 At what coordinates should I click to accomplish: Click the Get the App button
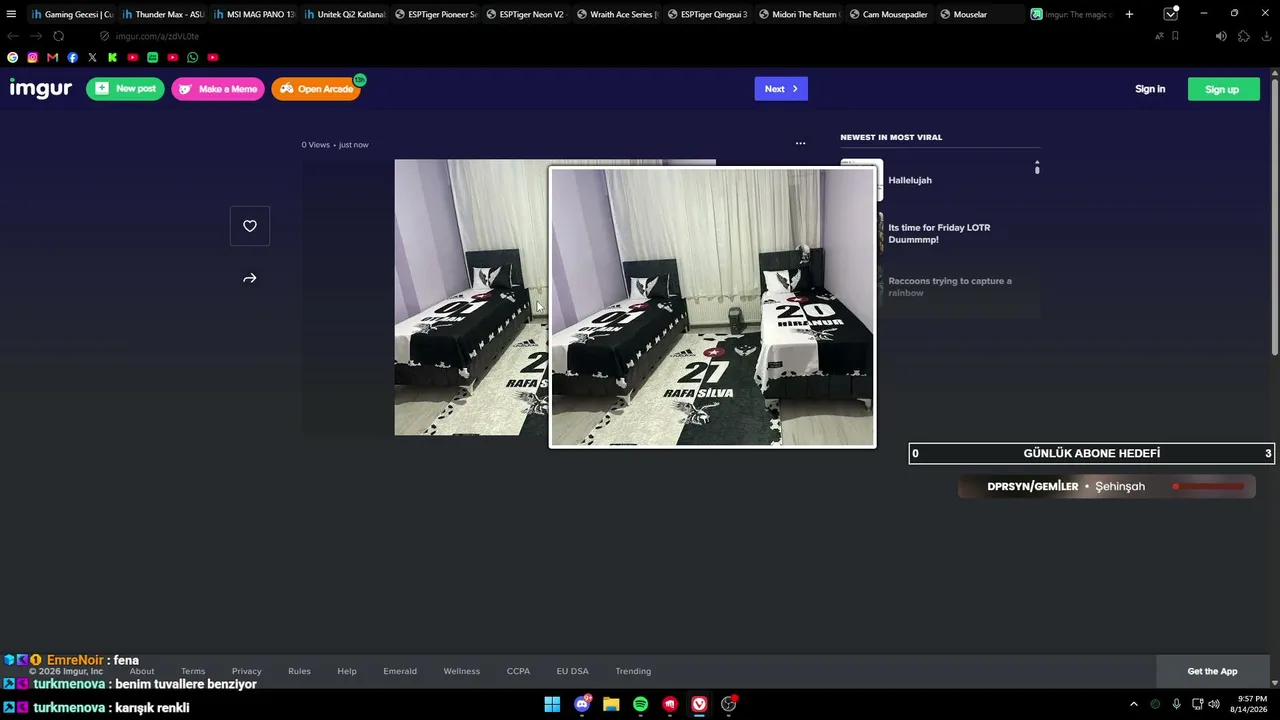coord(1212,671)
